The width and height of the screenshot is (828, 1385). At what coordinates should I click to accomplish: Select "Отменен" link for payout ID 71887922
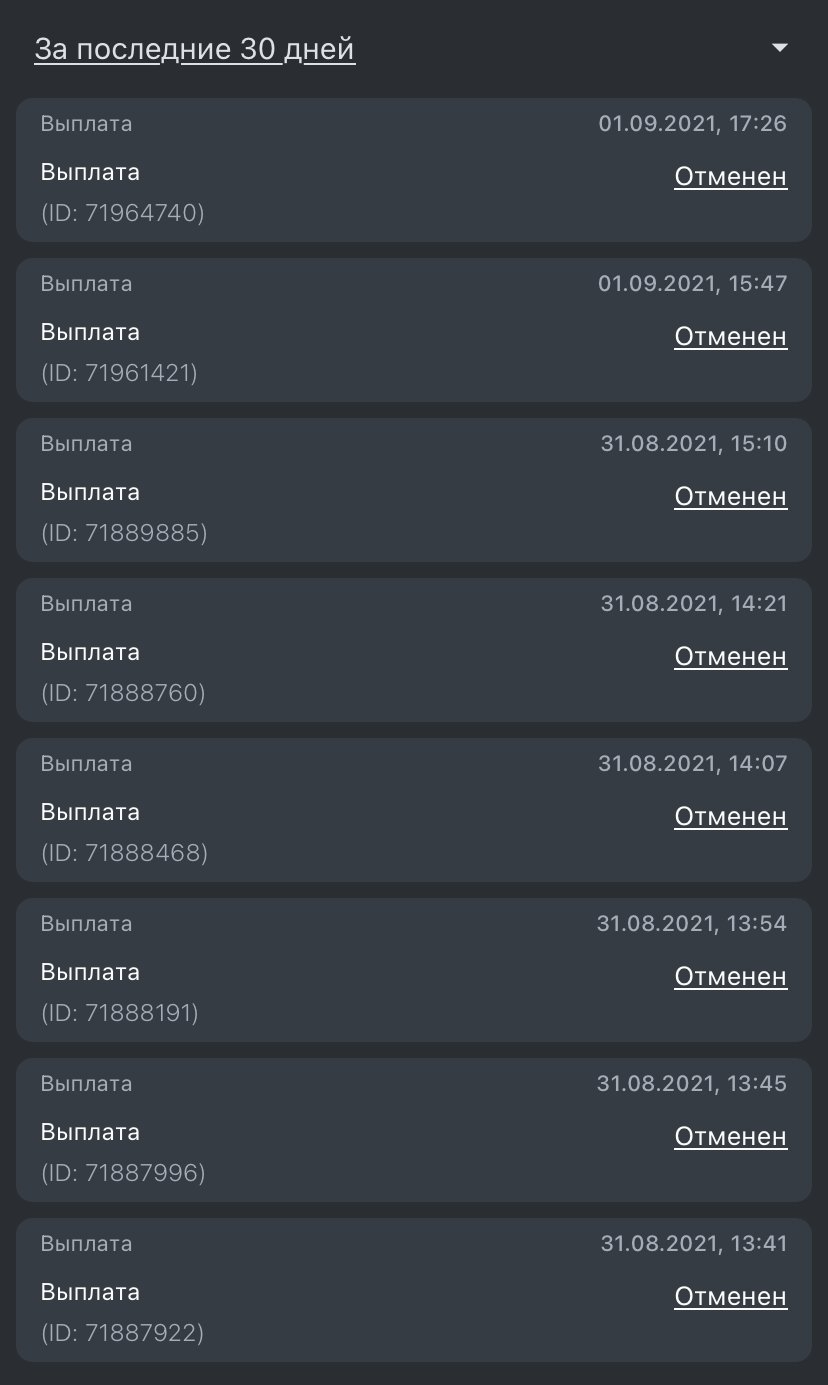coord(730,1297)
